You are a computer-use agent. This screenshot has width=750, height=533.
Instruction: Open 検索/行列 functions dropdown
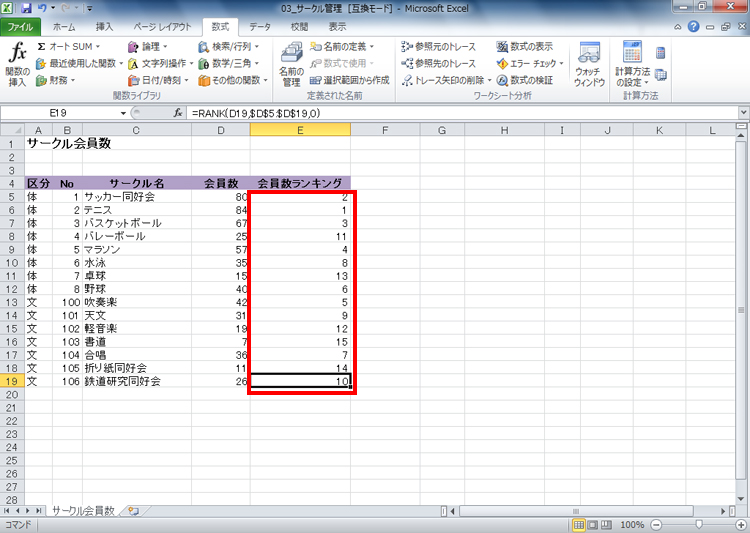tap(229, 47)
